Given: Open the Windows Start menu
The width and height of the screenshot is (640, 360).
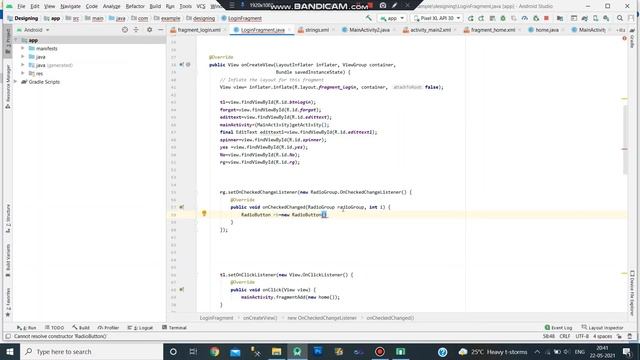Looking at the screenshot, I should click(10, 351).
